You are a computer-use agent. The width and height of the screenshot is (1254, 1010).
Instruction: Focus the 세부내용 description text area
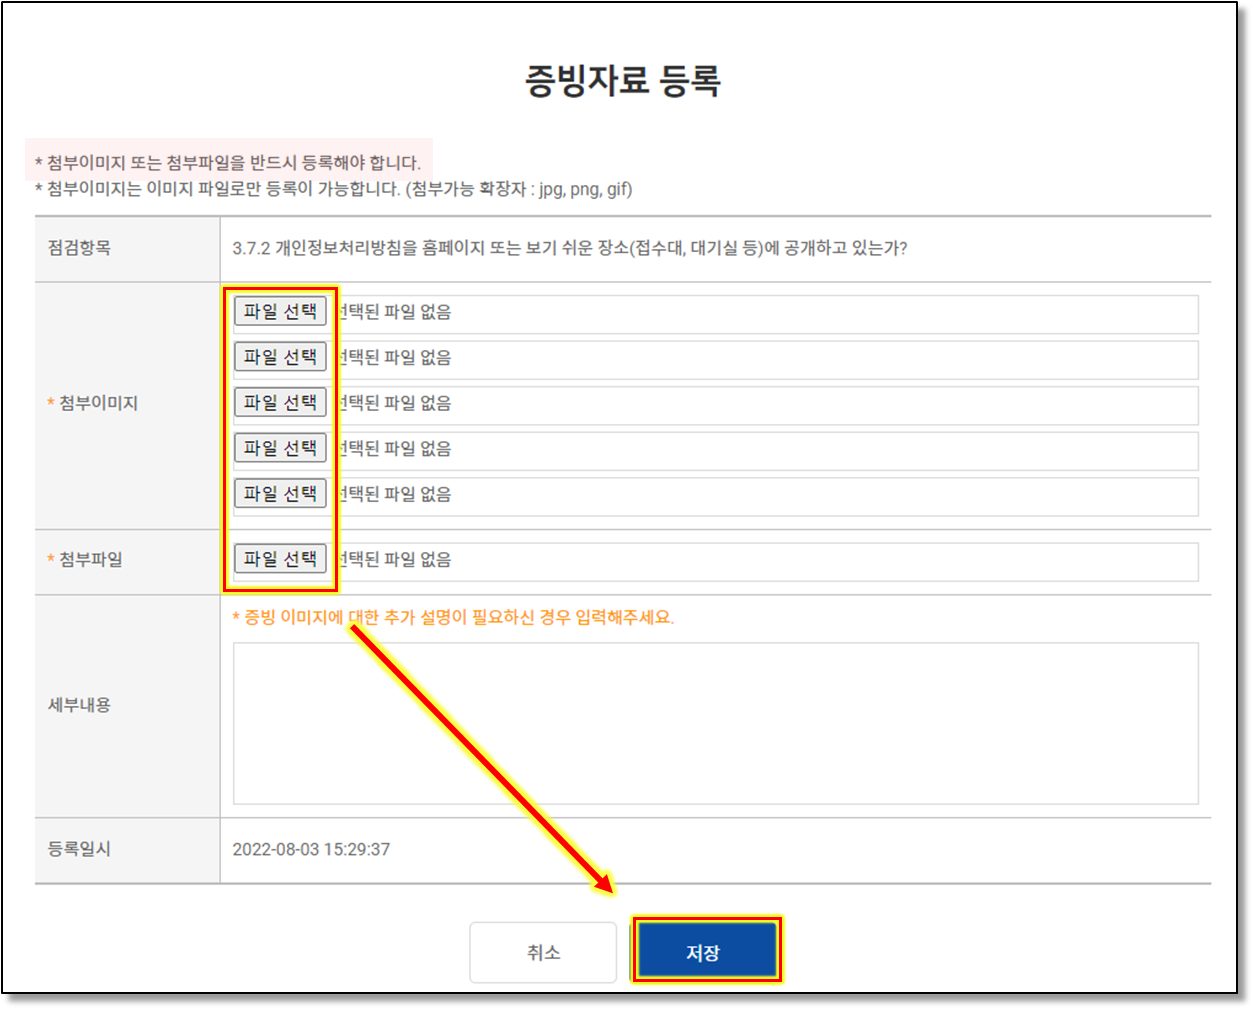tap(715, 723)
